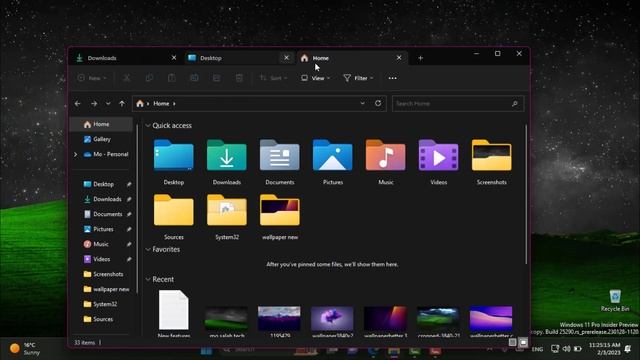640x360 pixels.
Task: Select the System32 folder in Quick access
Action: (x=227, y=217)
